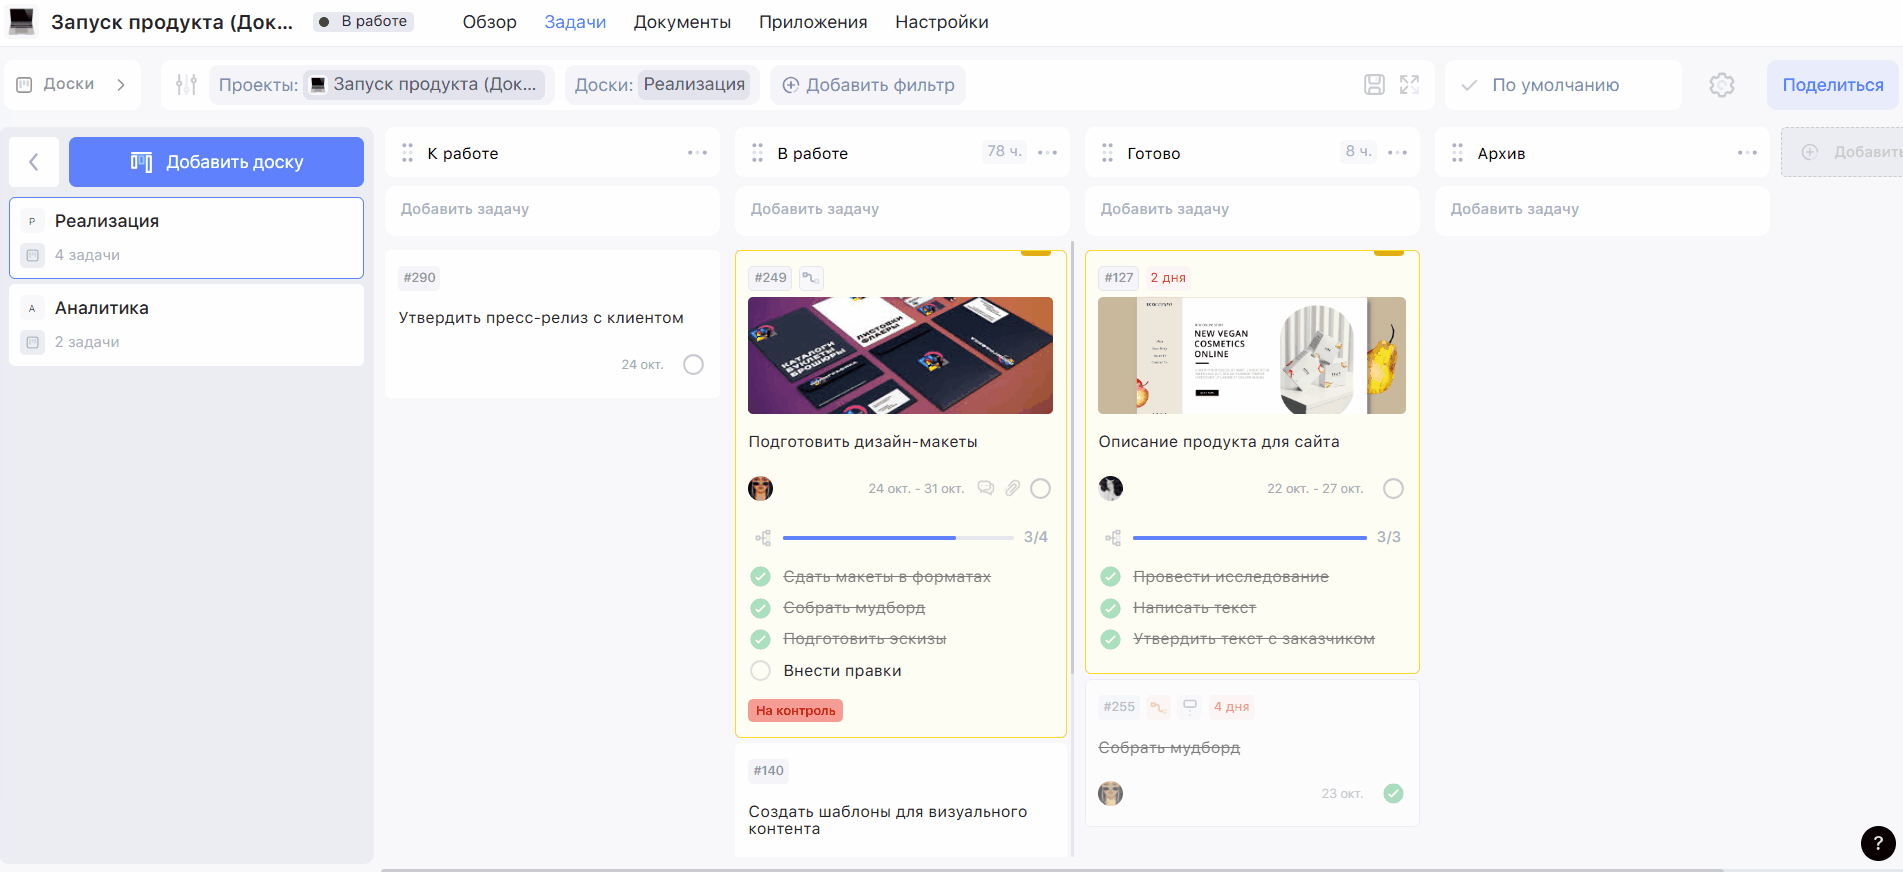Click the comments icon on task #249

[x=986, y=489]
